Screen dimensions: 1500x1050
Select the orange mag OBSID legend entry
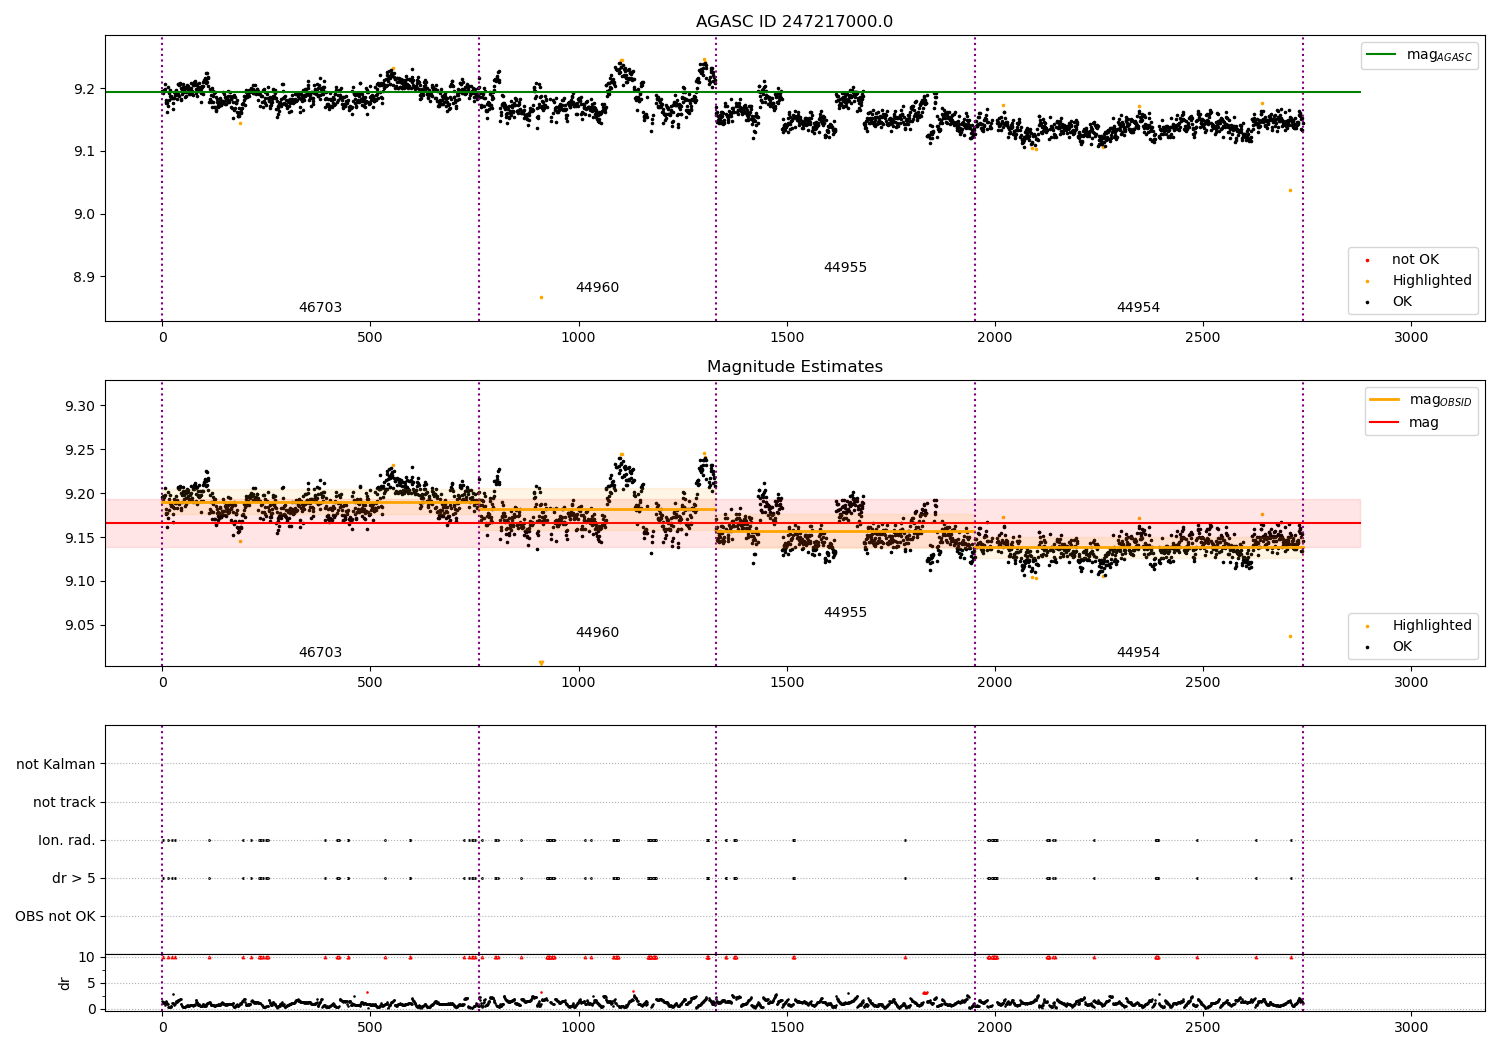point(1421,400)
